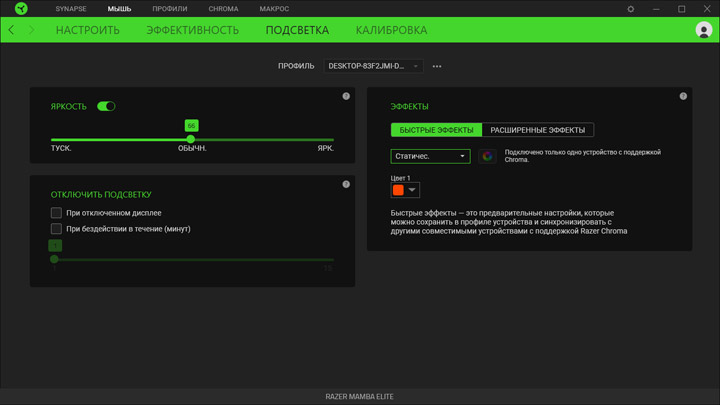The height and width of the screenshot is (405, 720).
Task: Select РАСШИРЕННЫЕ ЭФФЕКТЫ button
Action: pyautogui.click(x=538, y=130)
